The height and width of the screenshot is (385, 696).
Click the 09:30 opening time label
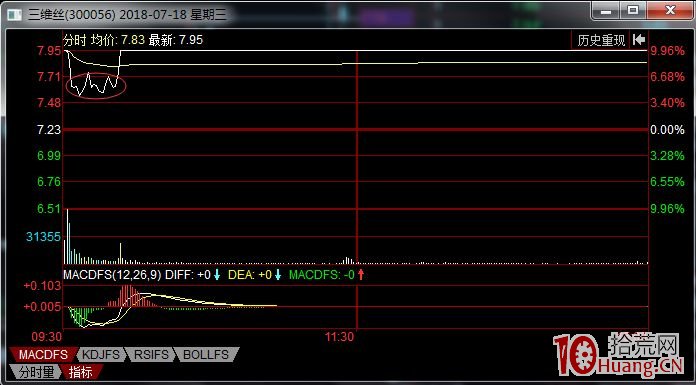(49, 336)
